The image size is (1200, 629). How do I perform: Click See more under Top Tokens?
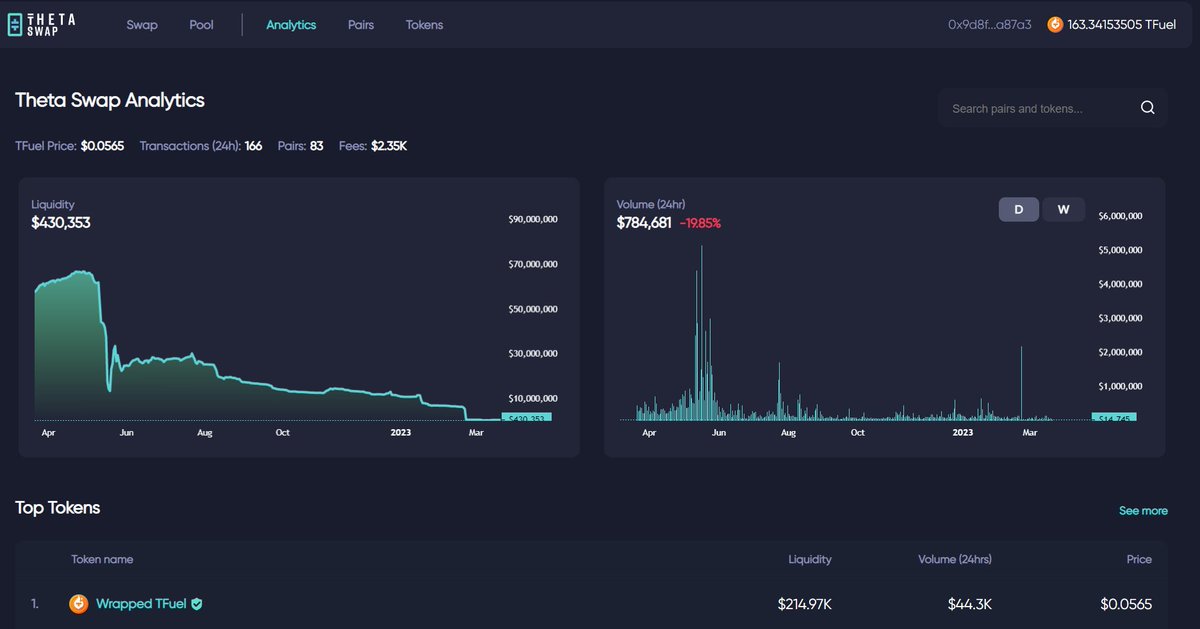pos(1143,511)
